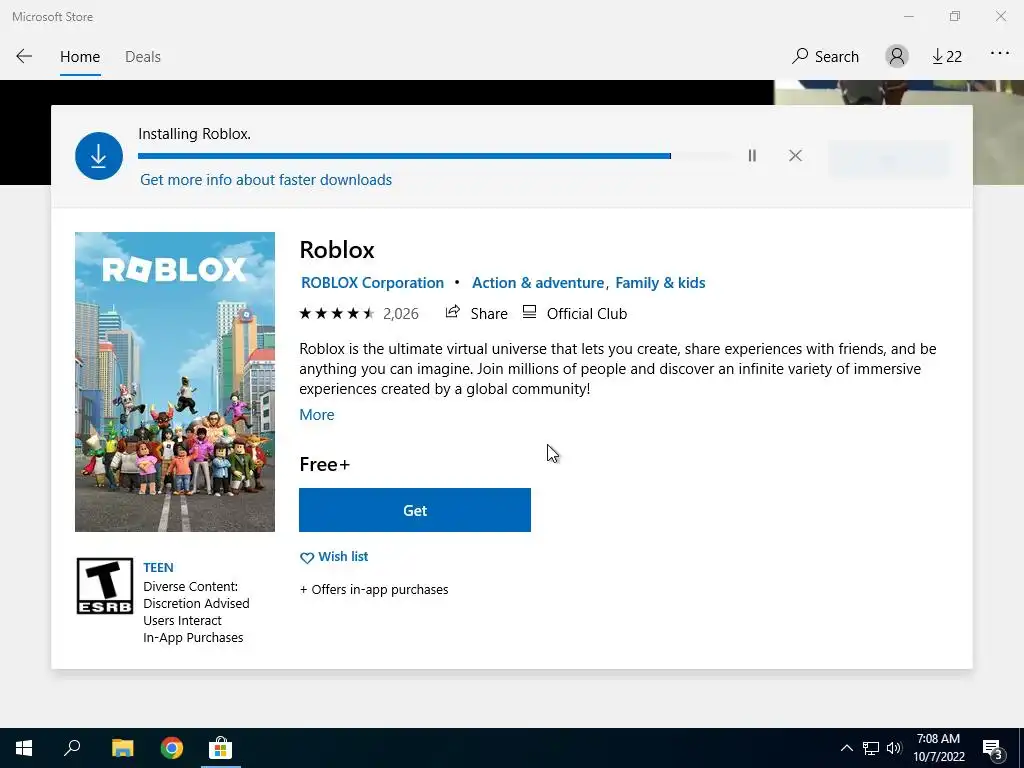Open taskbar search magnifier
This screenshot has width=1024, height=768.
pos(72,748)
